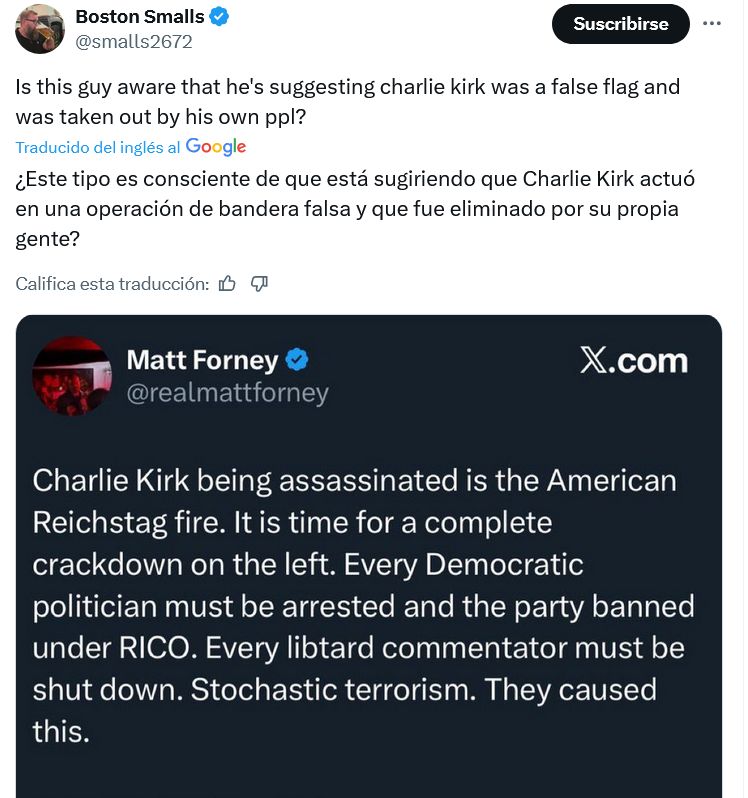Image resolution: width=748 pixels, height=798 pixels.
Task: Open the three-dot more options menu
Action: (x=712, y=24)
